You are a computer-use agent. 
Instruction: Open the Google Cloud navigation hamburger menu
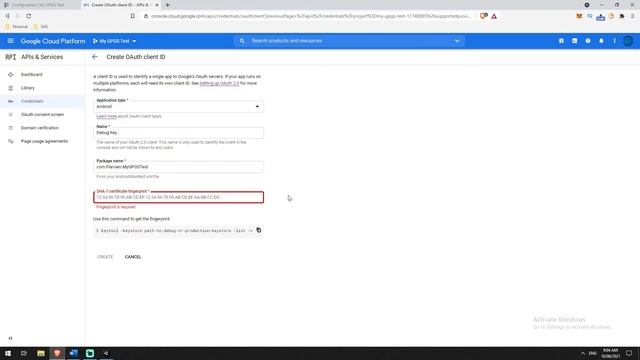[11, 41]
